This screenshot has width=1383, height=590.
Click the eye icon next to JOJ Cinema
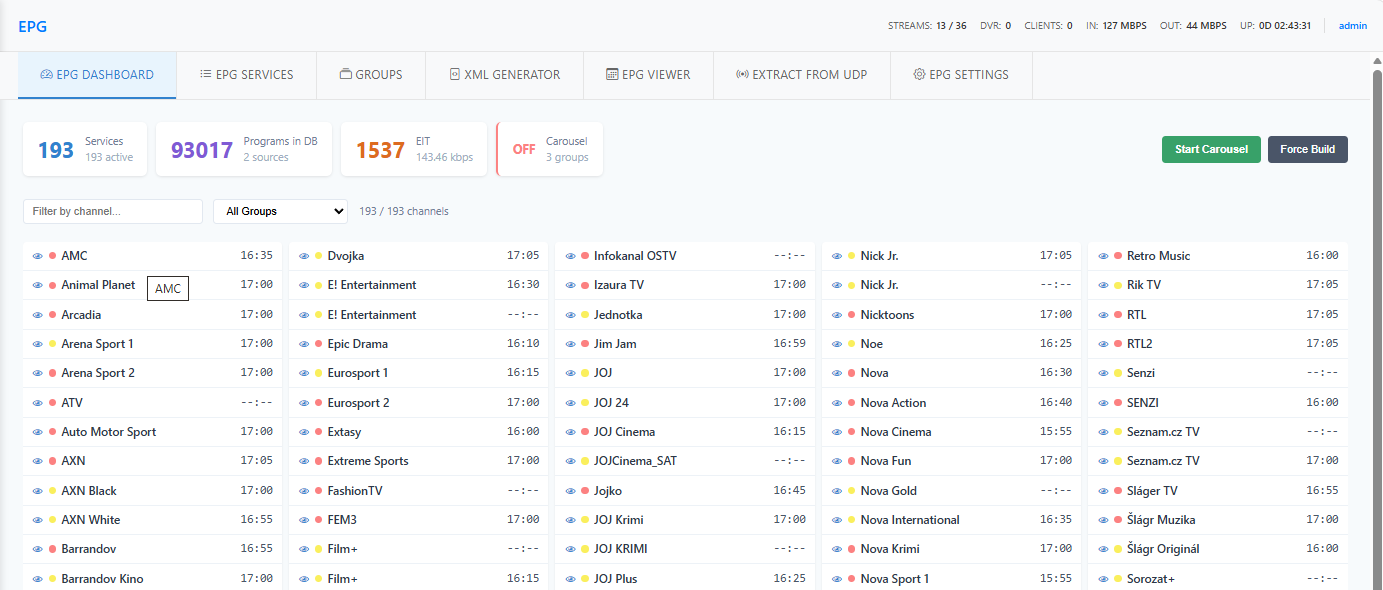(570, 432)
